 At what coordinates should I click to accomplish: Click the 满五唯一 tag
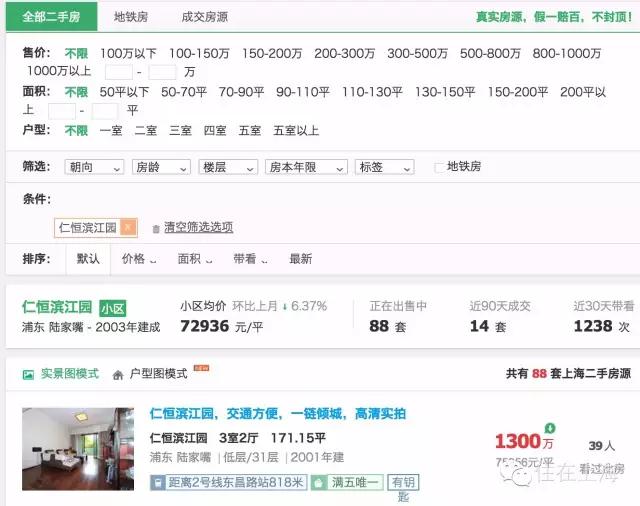[347, 482]
